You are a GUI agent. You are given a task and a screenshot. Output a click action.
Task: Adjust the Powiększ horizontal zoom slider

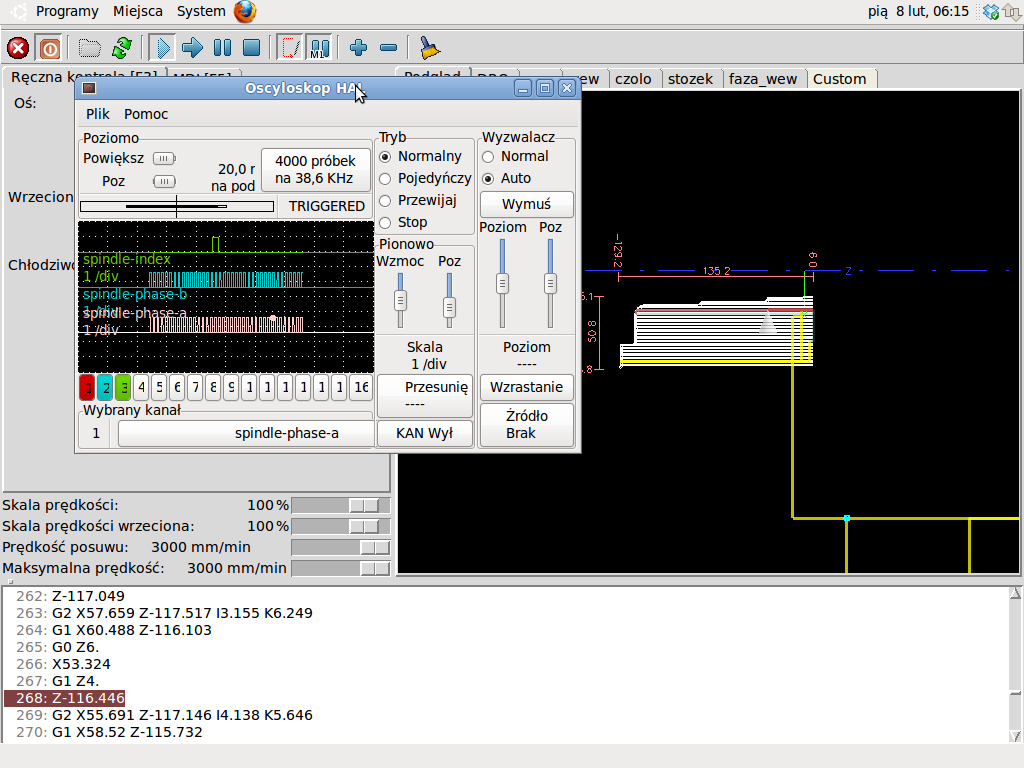click(x=164, y=159)
